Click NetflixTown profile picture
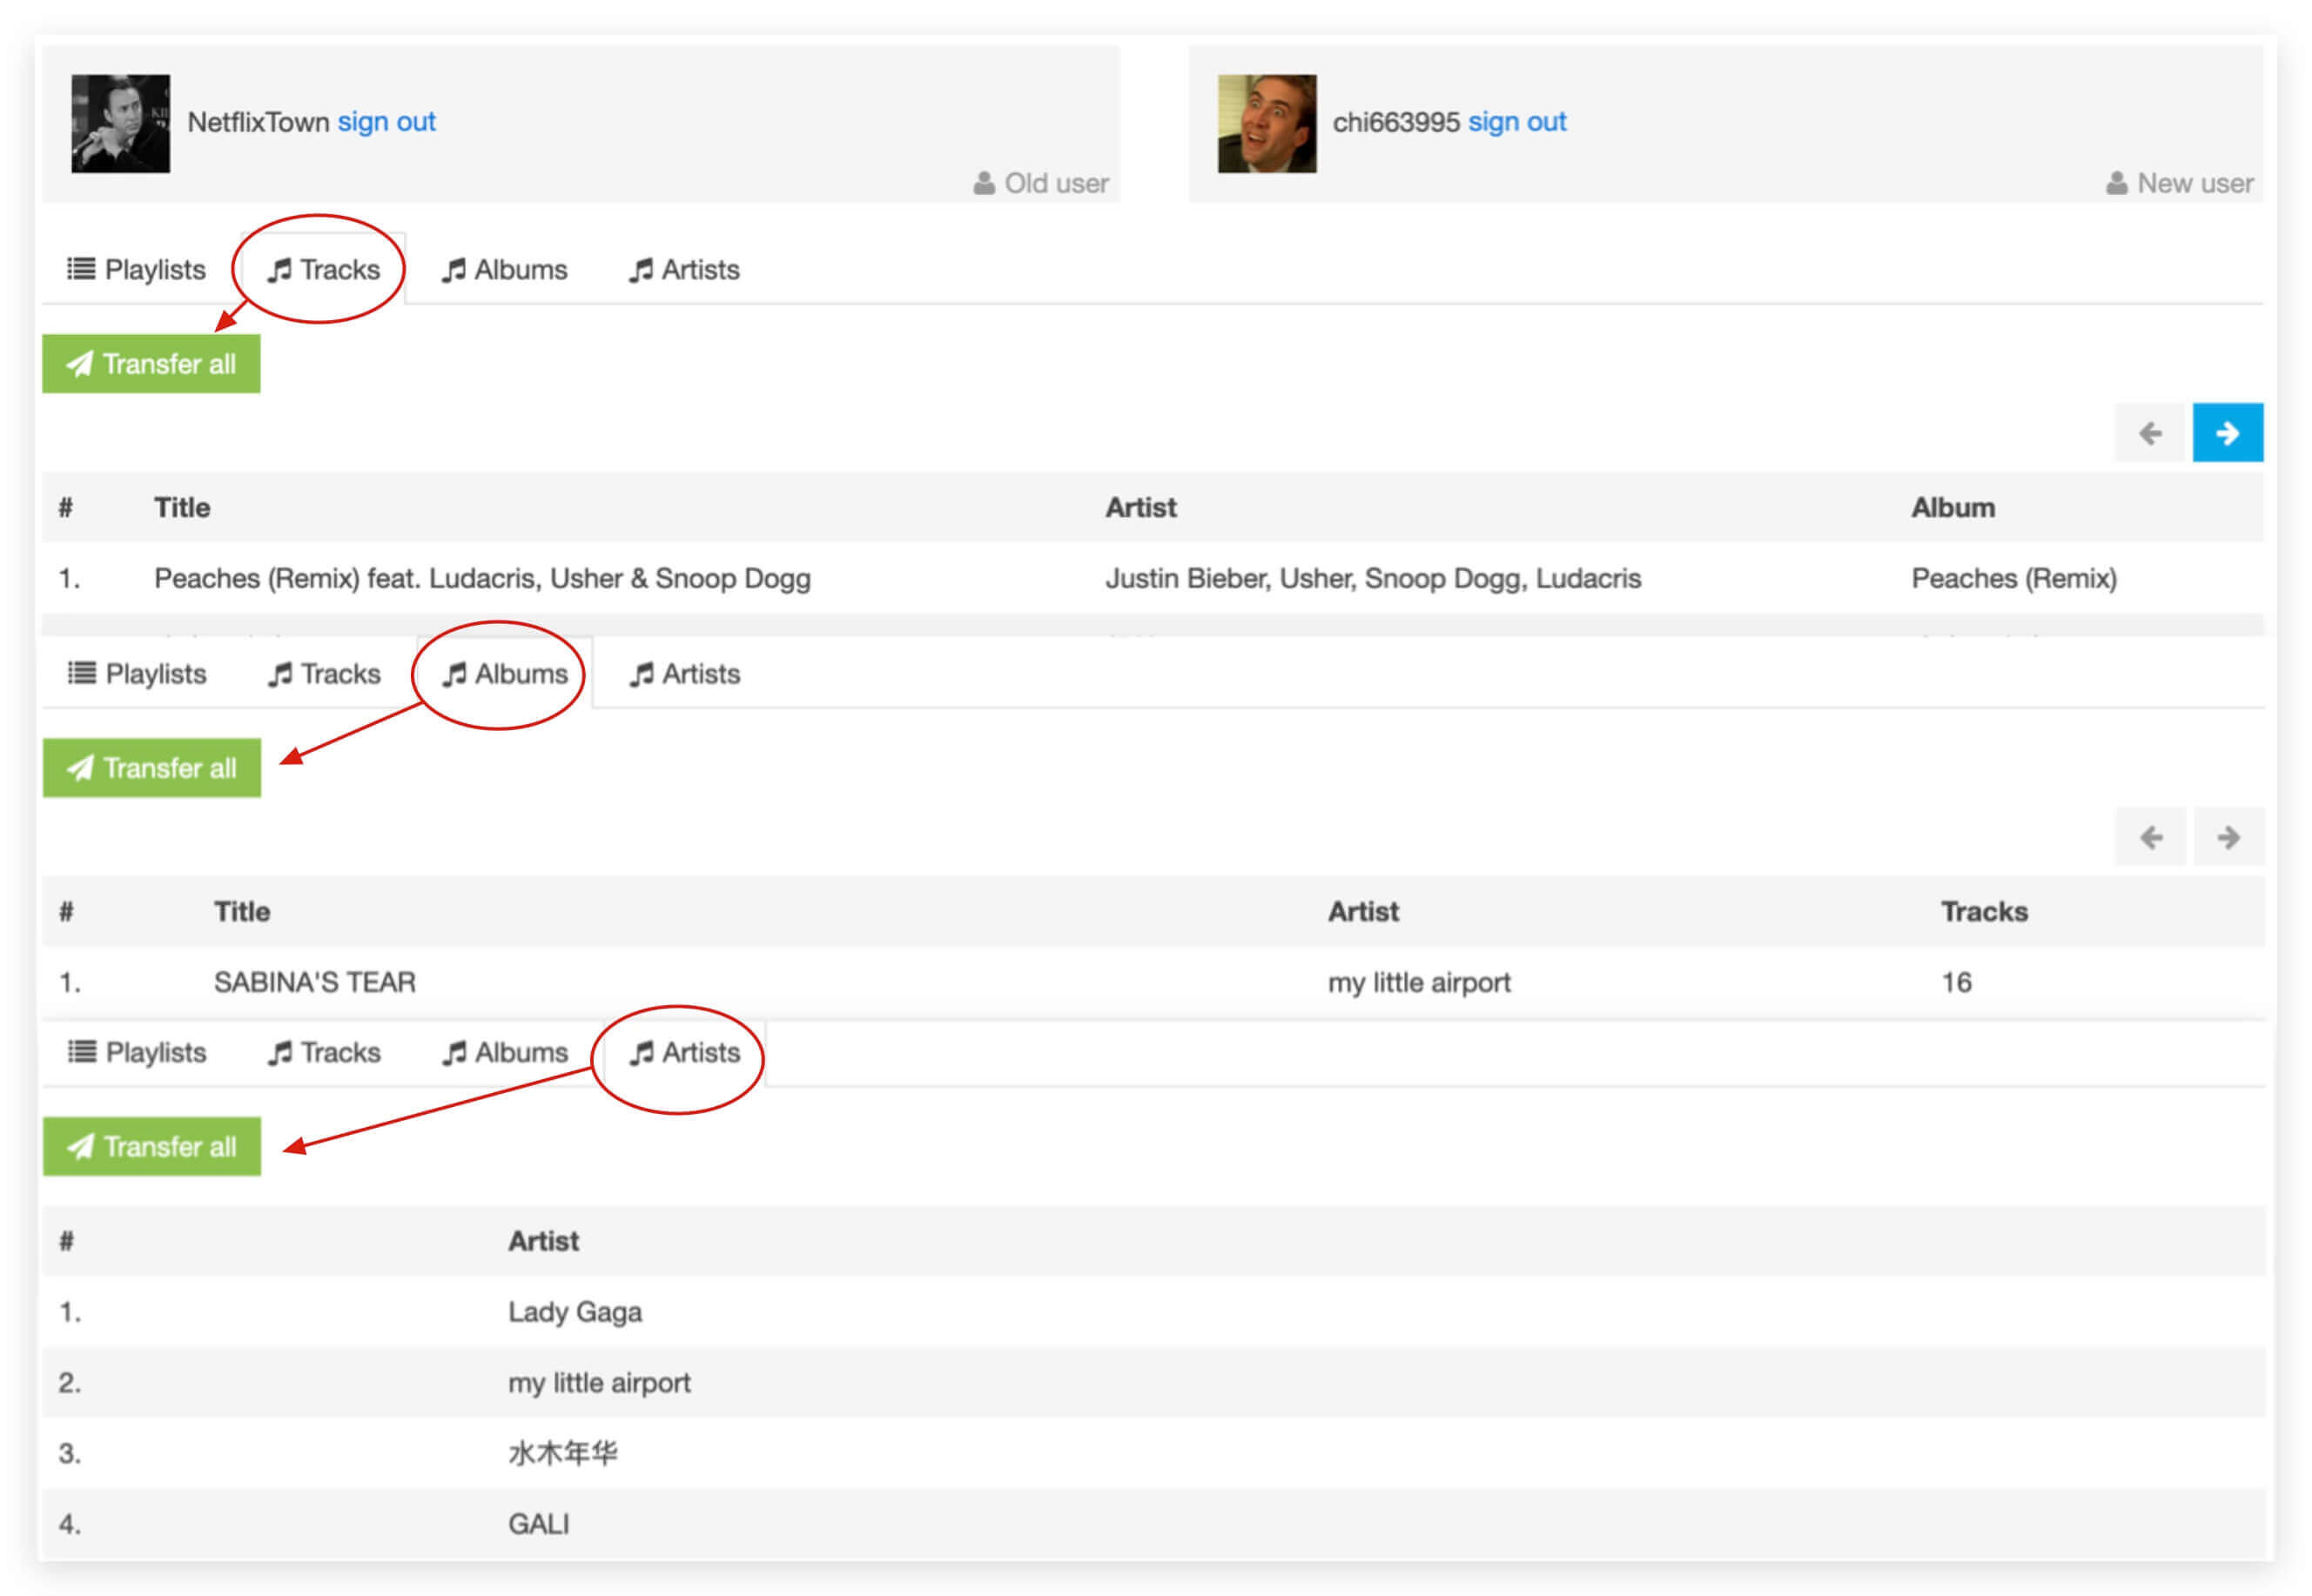Screen dimensions: 2312x1596 tap(120, 123)
